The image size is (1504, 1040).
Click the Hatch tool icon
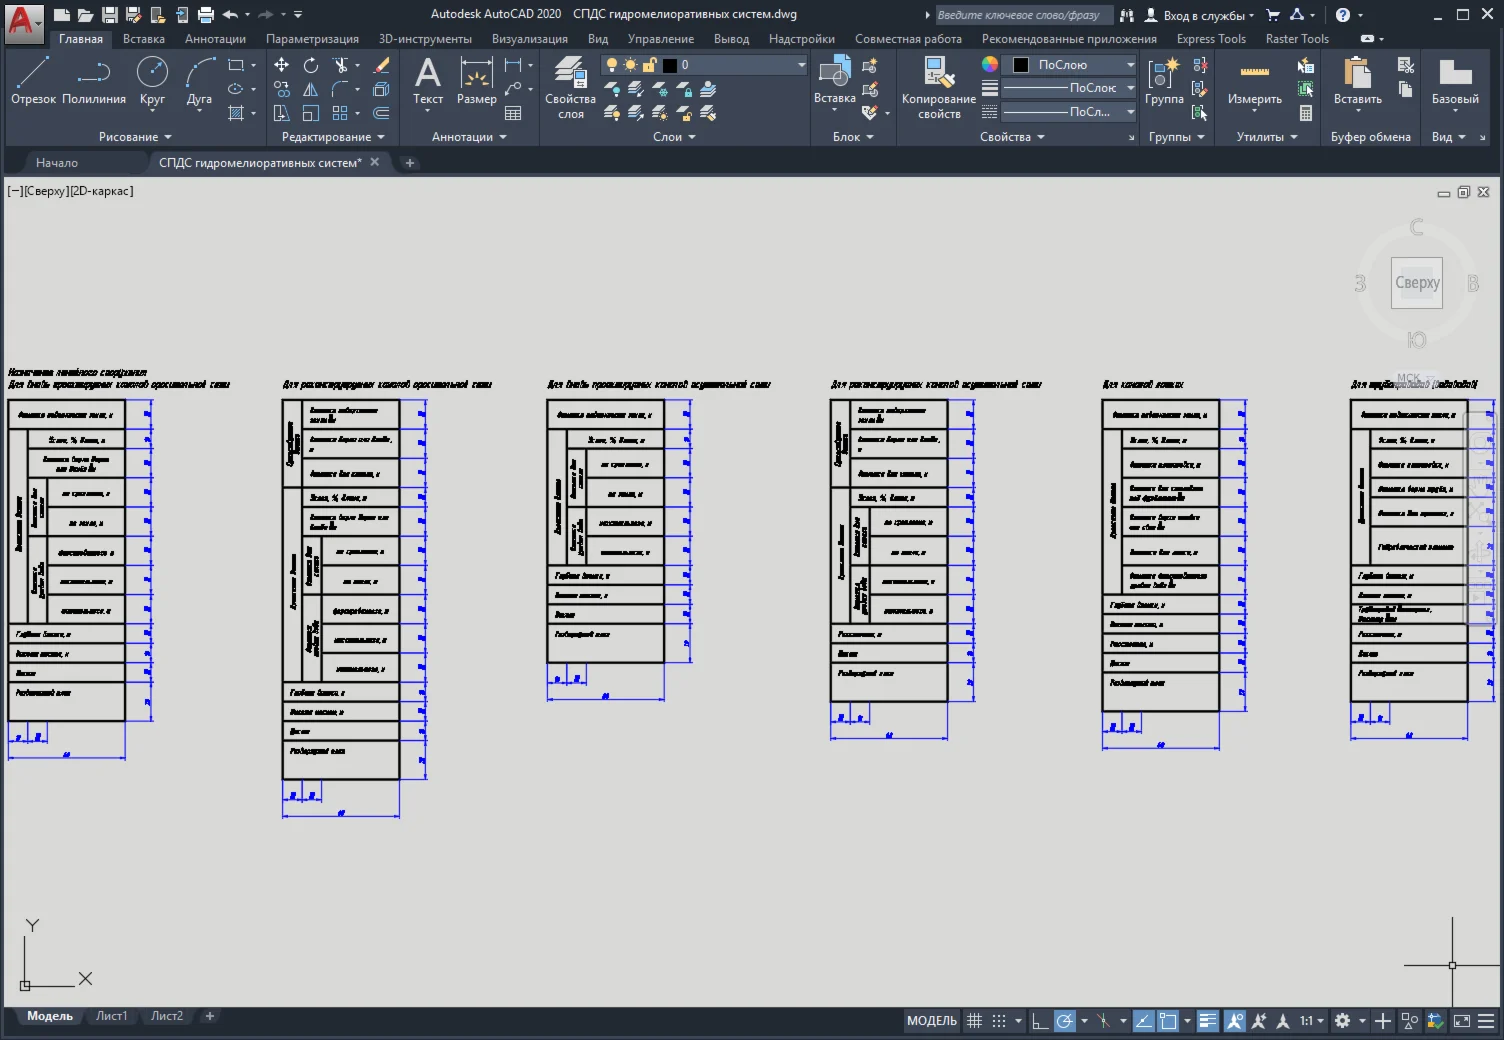236,113
